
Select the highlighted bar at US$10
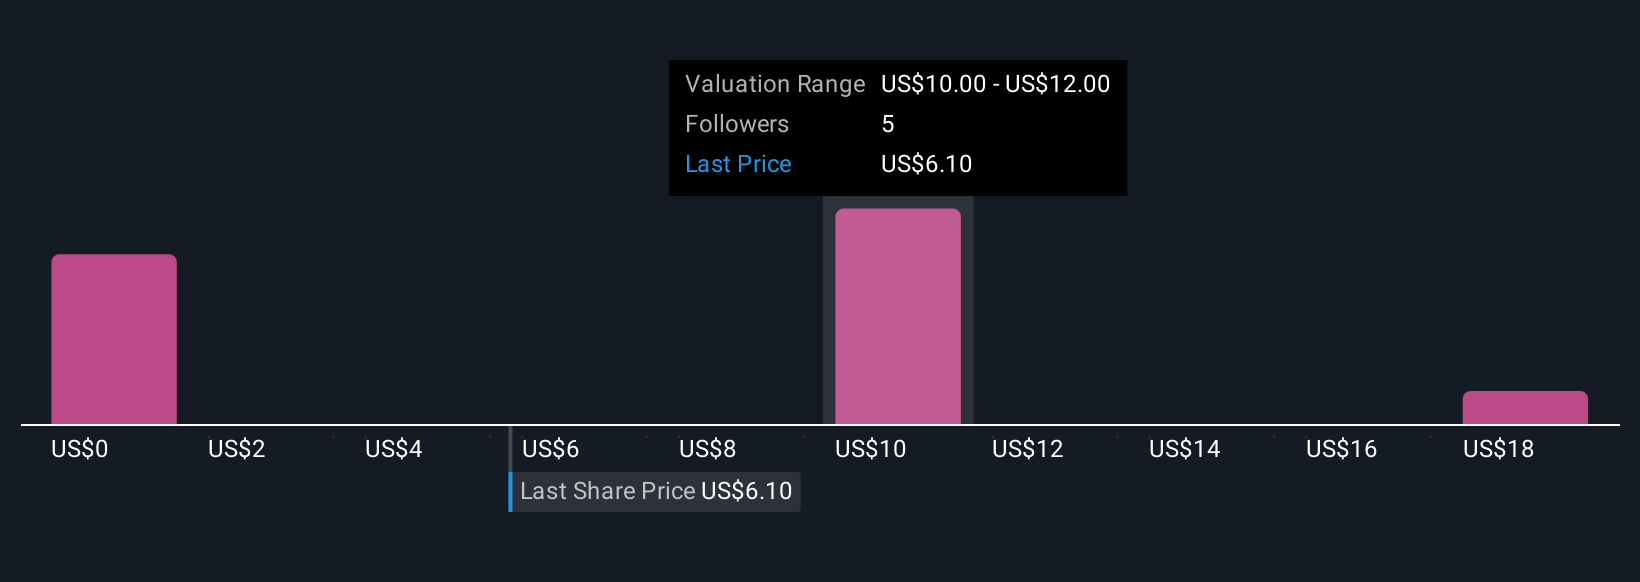coord(897,316)
